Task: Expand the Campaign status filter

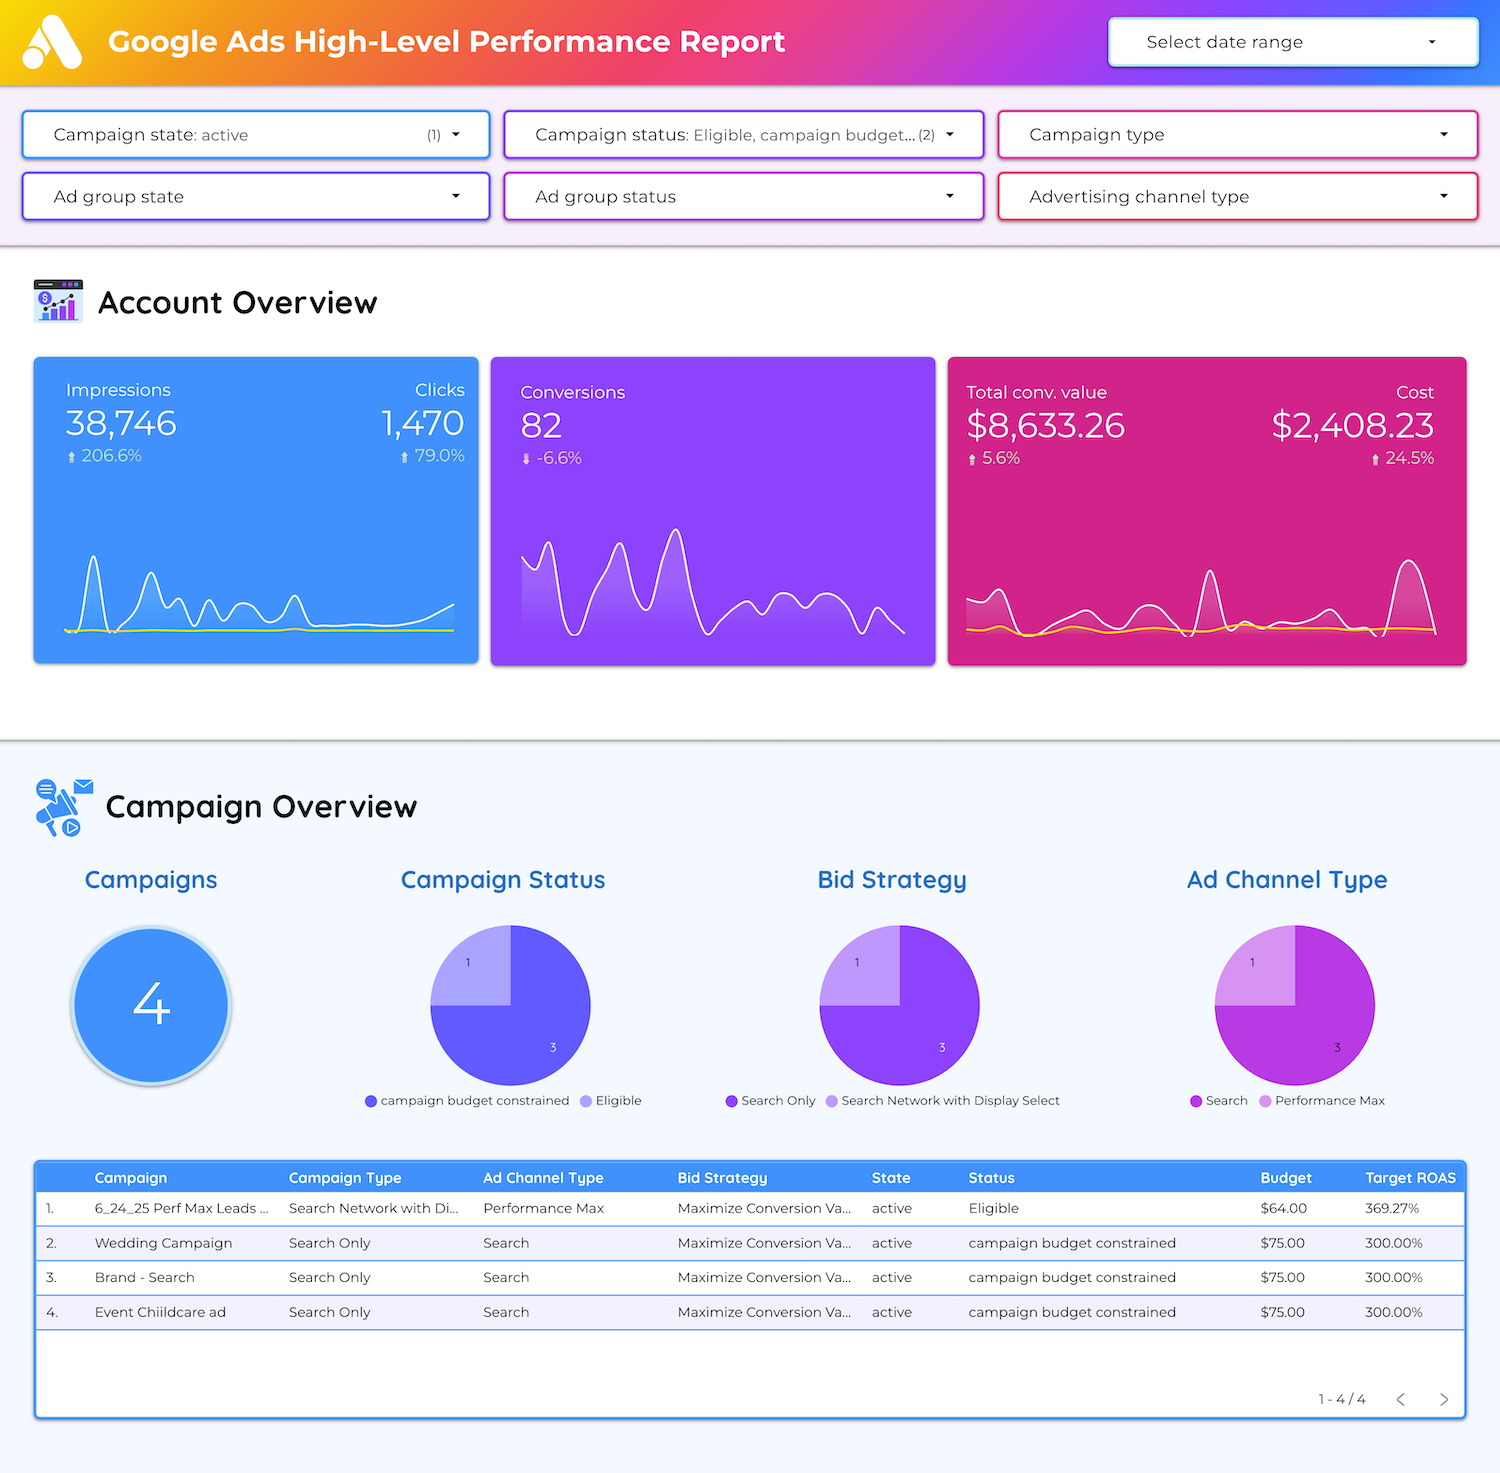Action: (x=744, y=135)
